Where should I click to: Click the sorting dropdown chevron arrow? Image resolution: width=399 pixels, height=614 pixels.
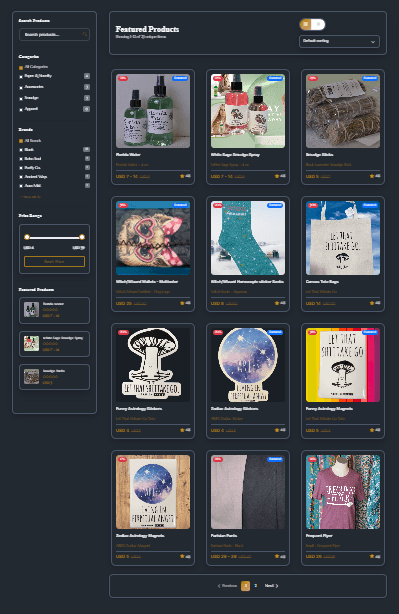pyautogui.click(x=372, y=42)
